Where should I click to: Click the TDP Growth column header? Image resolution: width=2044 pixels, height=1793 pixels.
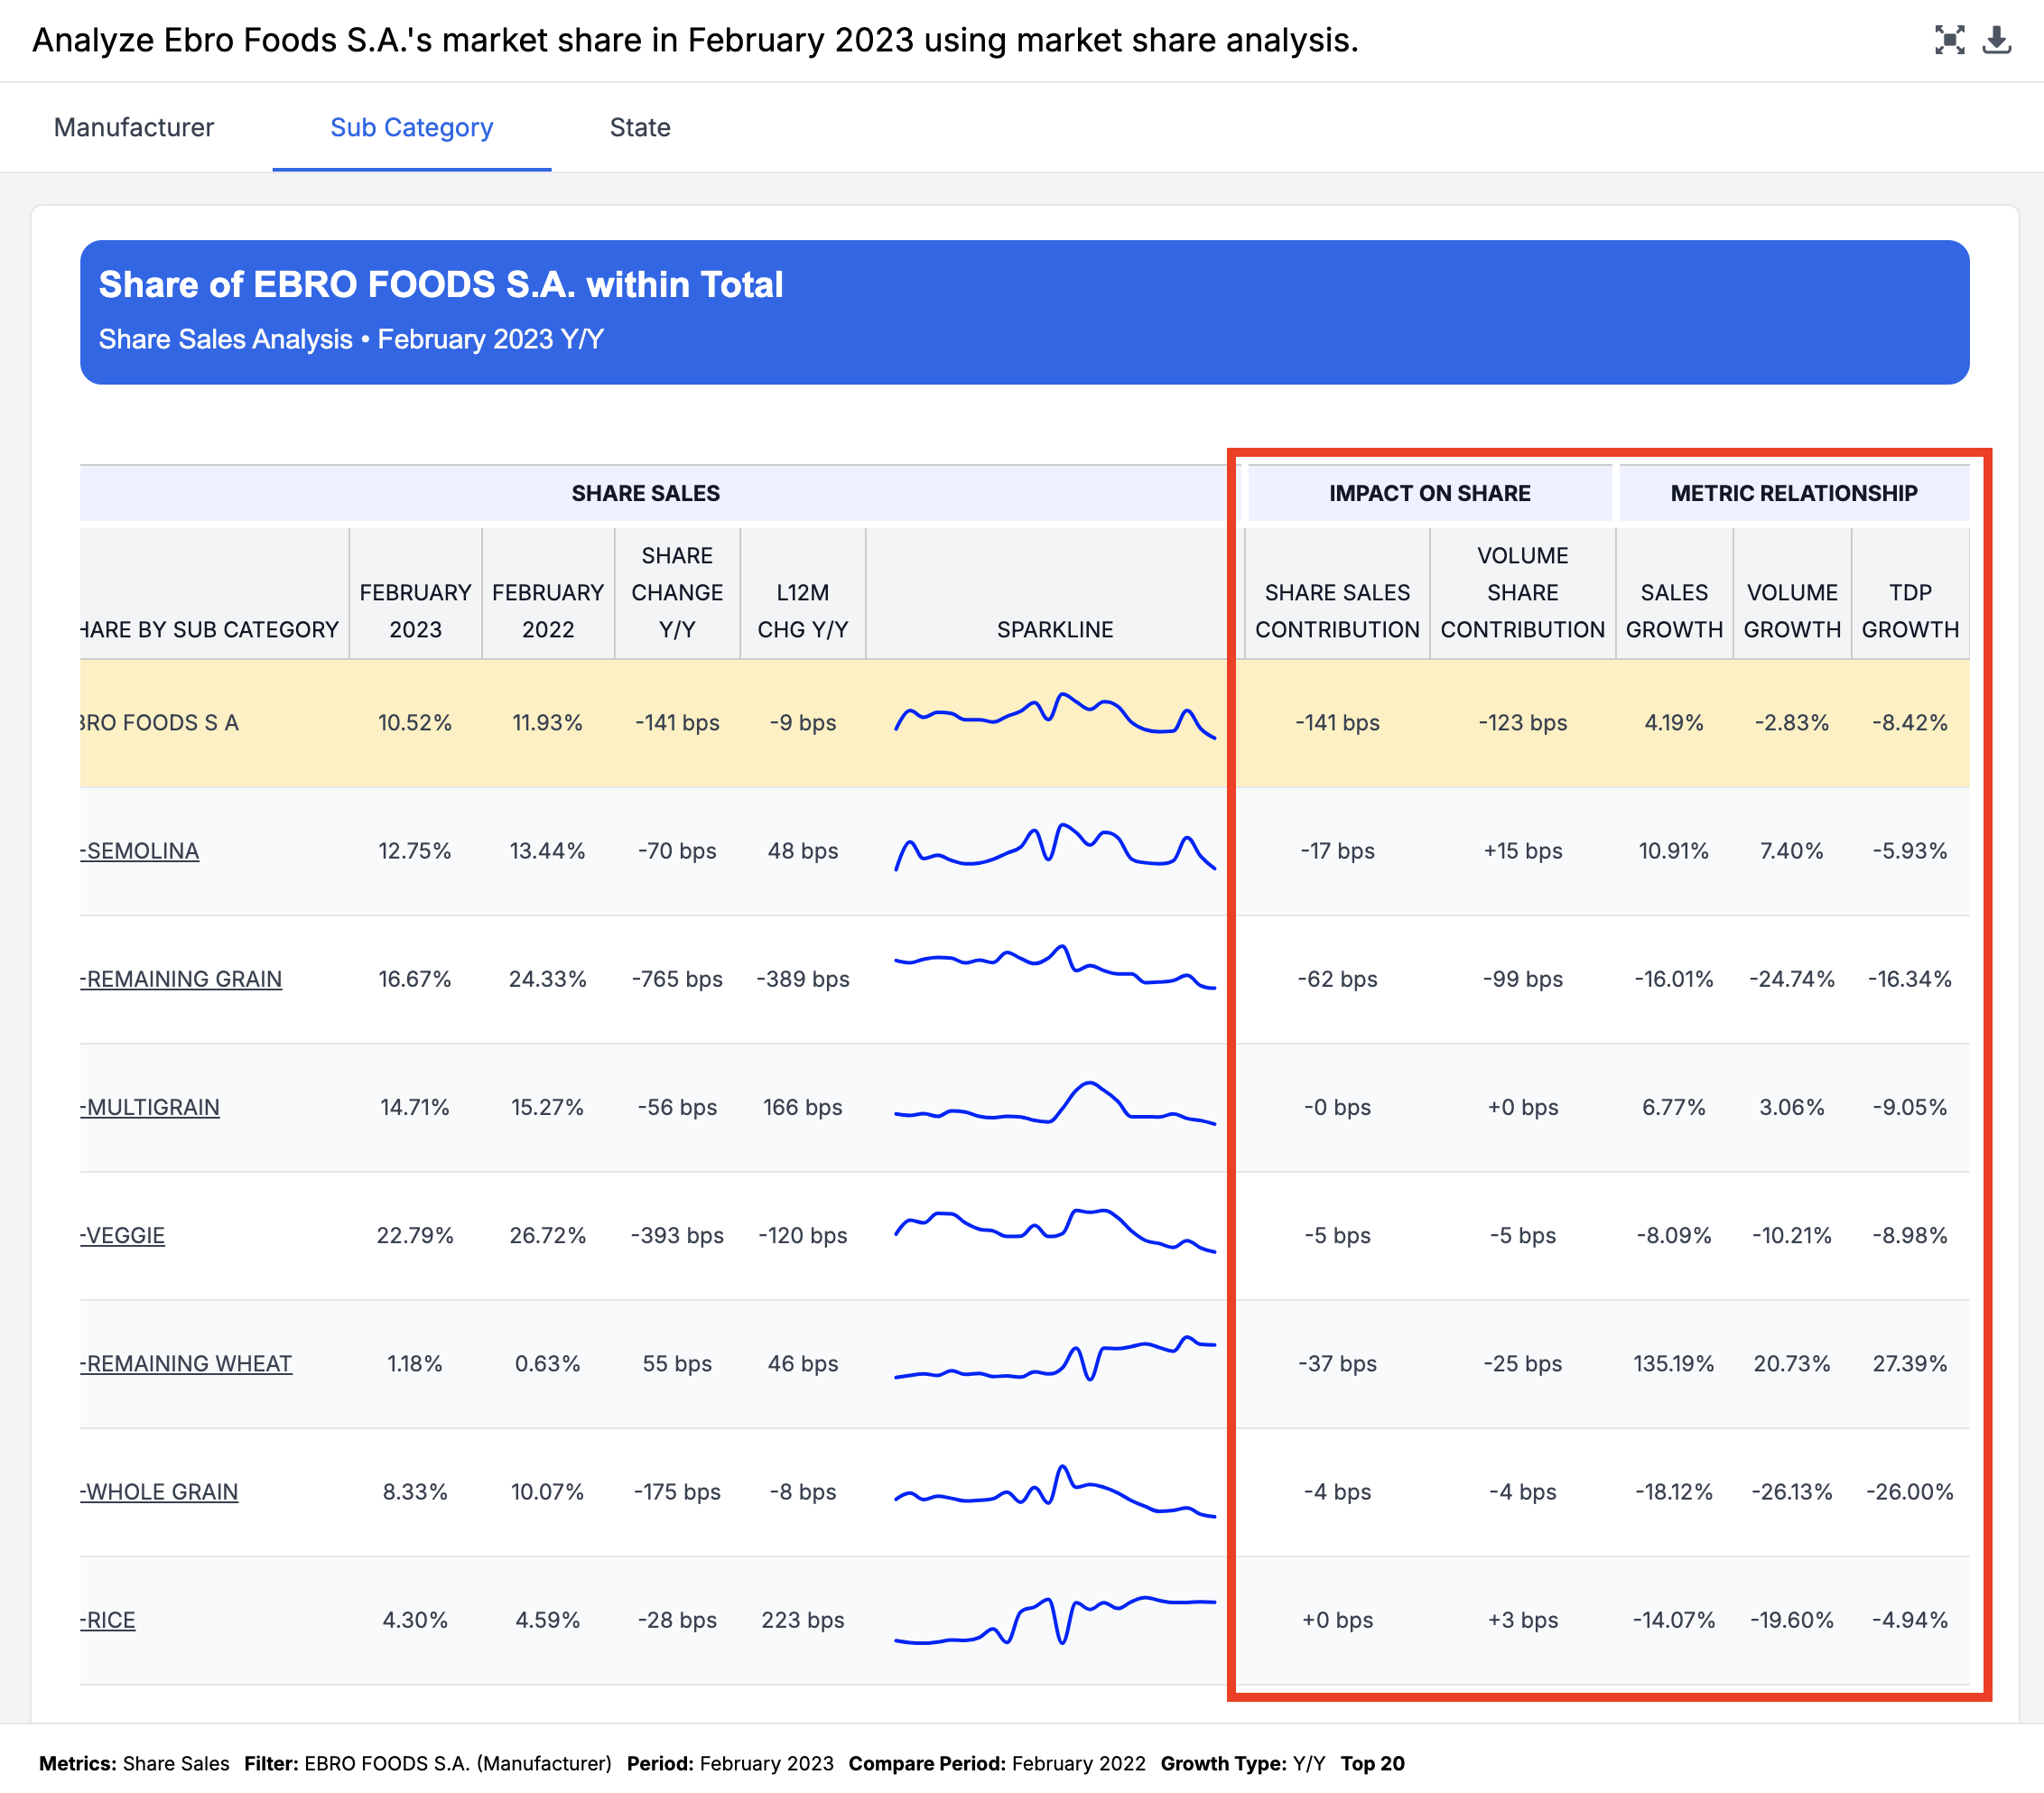1909,611
